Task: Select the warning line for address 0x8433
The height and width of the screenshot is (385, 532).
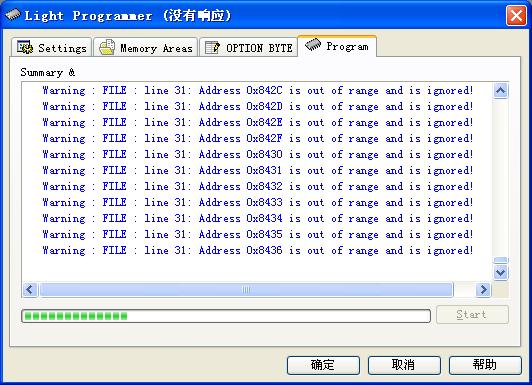Action: point(258,203)
